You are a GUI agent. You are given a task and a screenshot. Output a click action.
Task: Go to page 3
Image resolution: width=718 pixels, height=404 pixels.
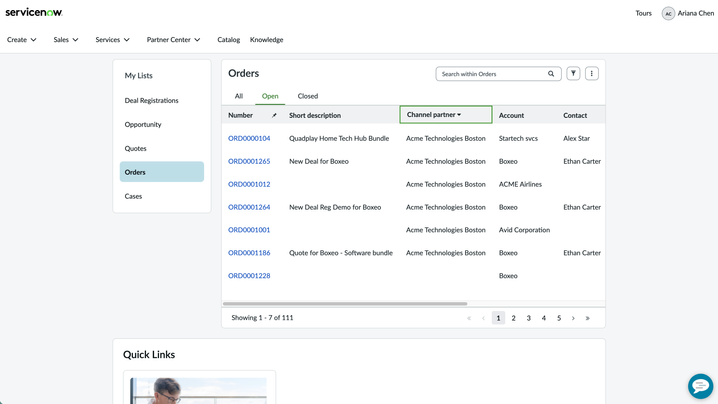coord(528,318)
